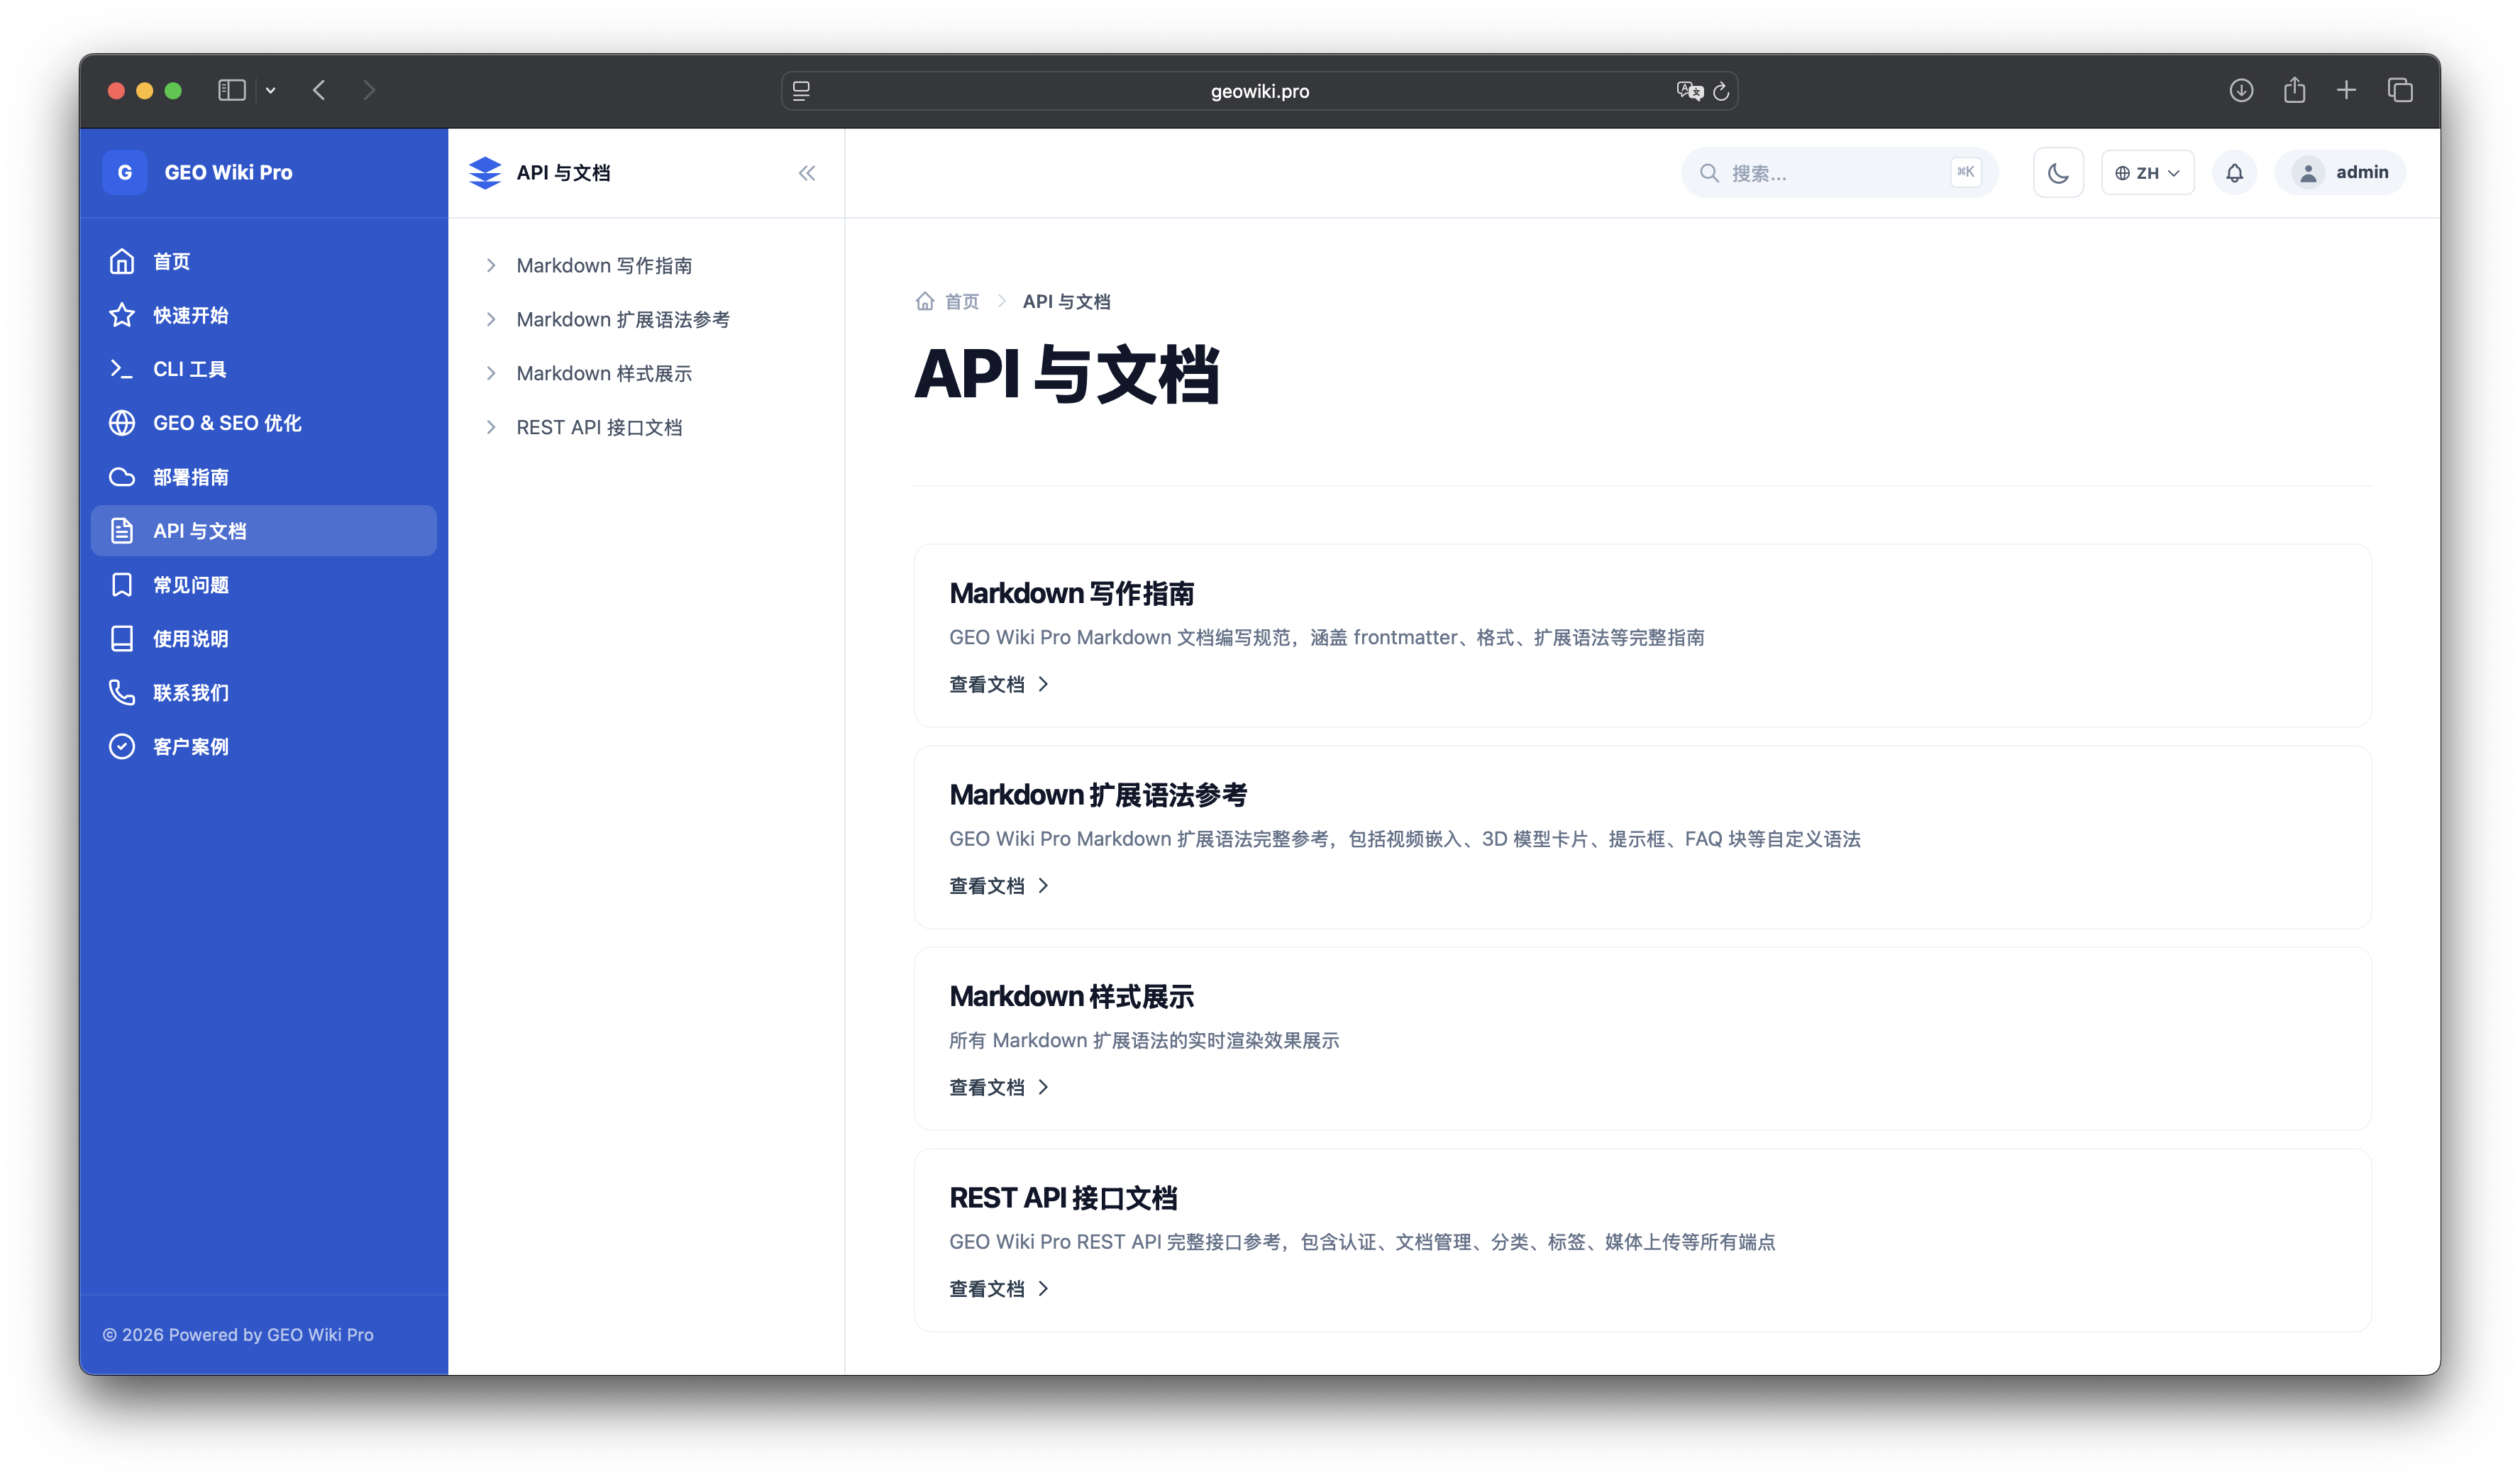Click the page translate icon in the address bar

(x=1689, y=91)
